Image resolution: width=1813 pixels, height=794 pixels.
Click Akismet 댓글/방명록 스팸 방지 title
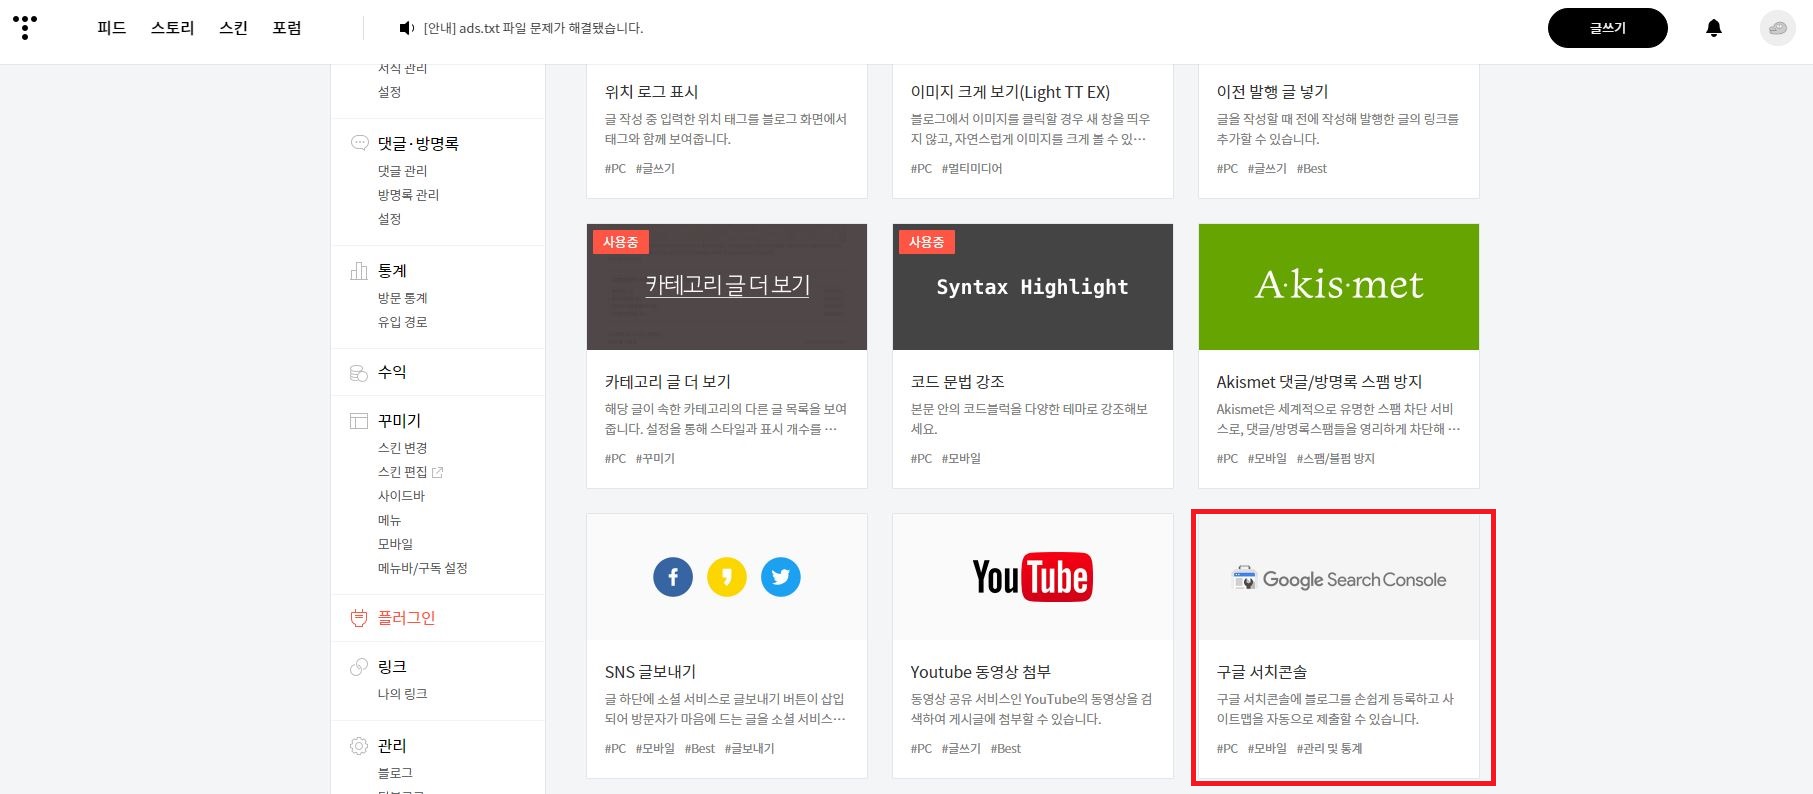[1319, 382]
